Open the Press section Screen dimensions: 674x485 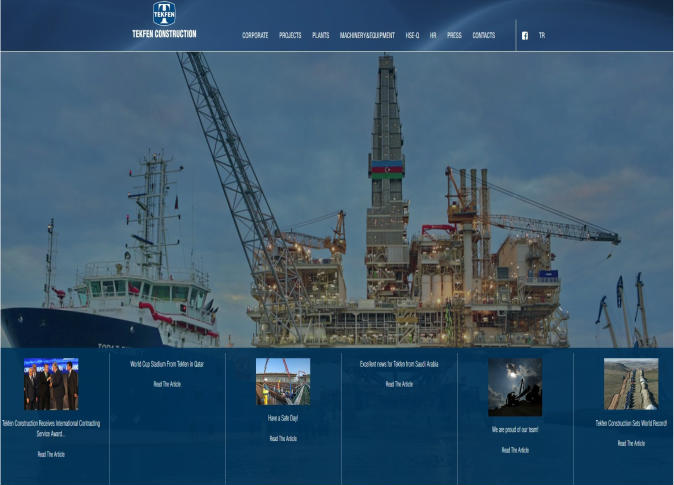(x=454, y=35)
